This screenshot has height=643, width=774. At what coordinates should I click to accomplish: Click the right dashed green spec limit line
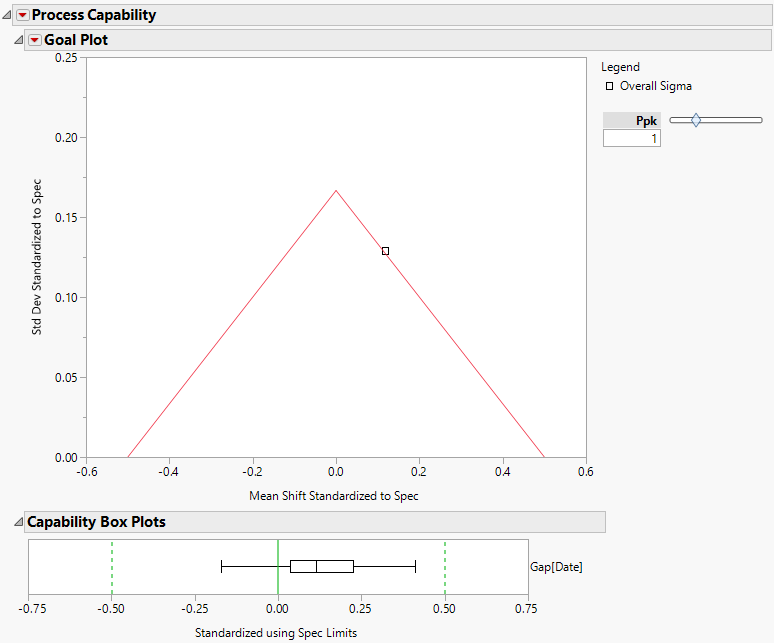coord(445,567)
